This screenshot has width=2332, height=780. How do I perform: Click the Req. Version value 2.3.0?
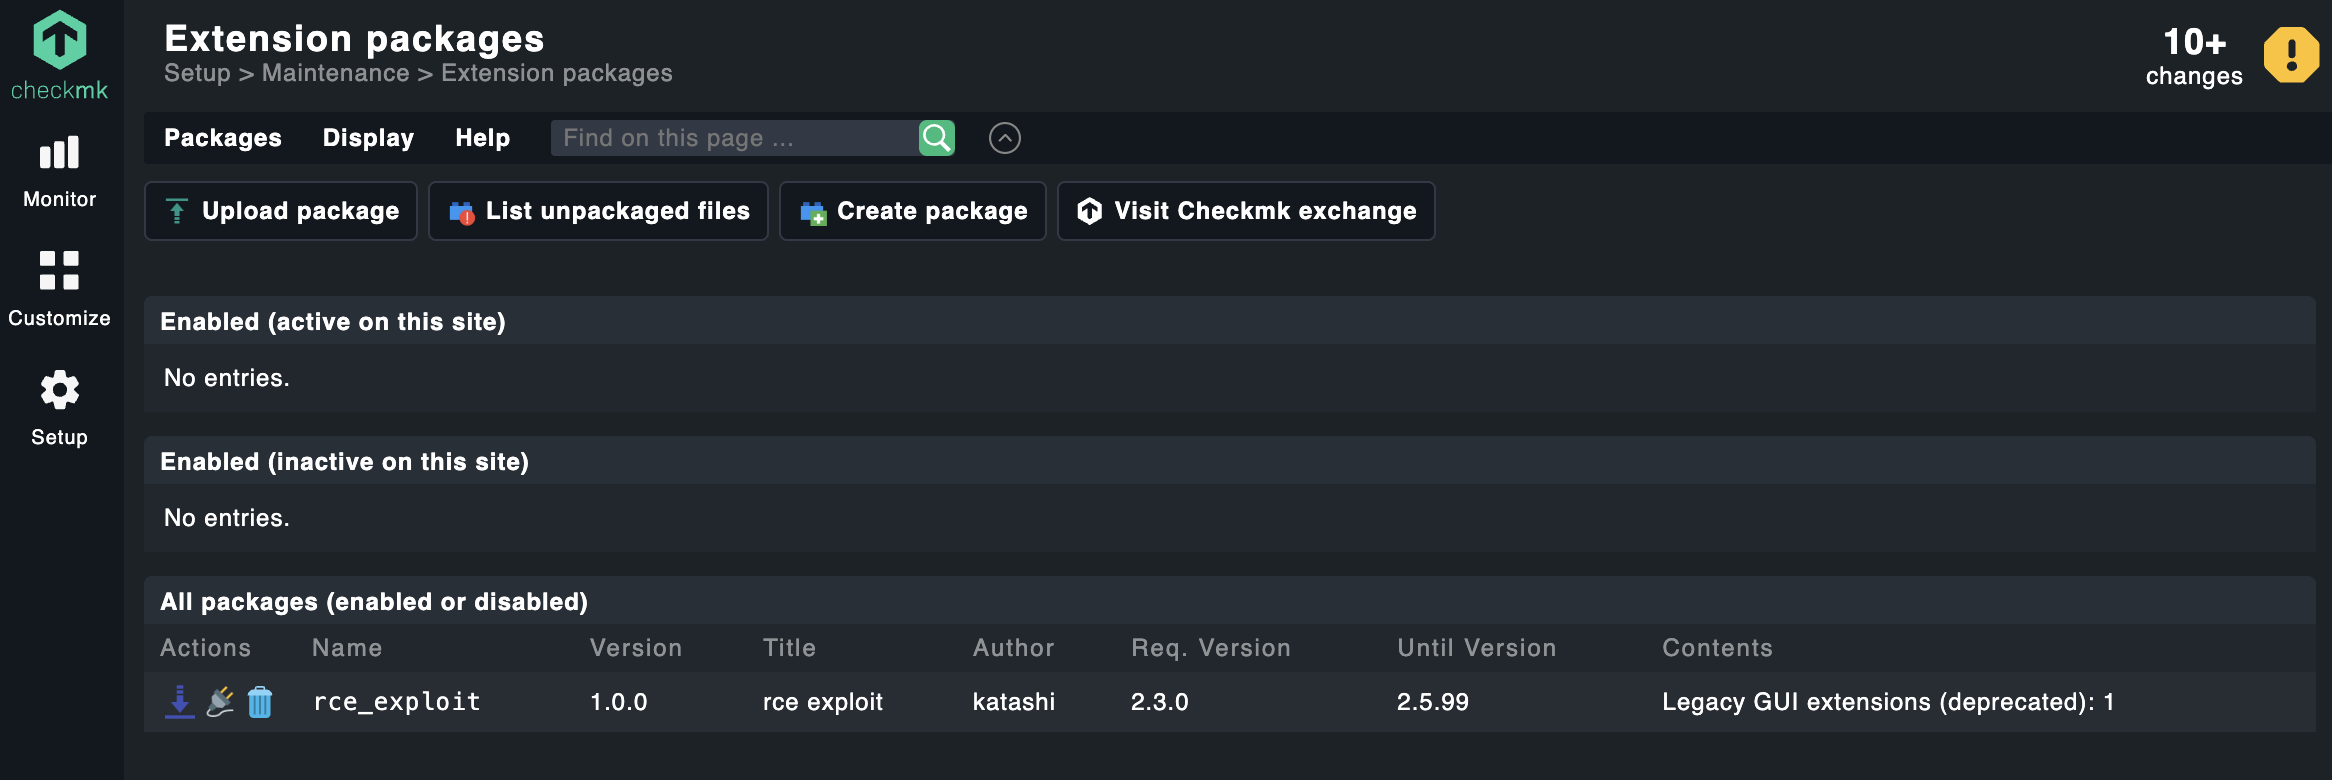coord(1160,702)
